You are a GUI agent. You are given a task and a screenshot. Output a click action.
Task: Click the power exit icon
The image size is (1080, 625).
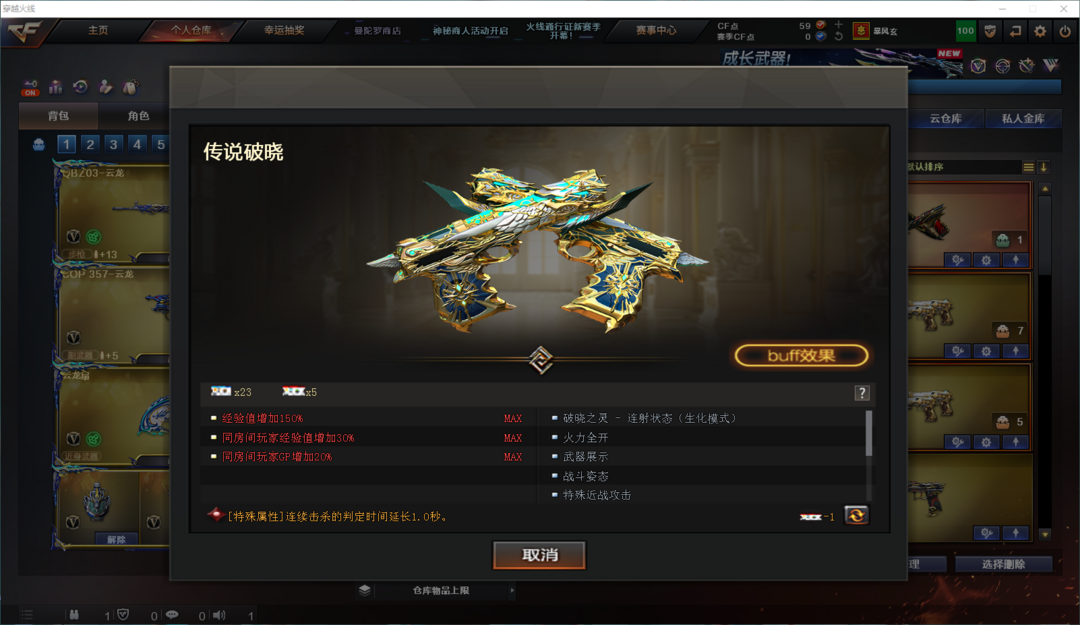click(x=1065, y=31)
